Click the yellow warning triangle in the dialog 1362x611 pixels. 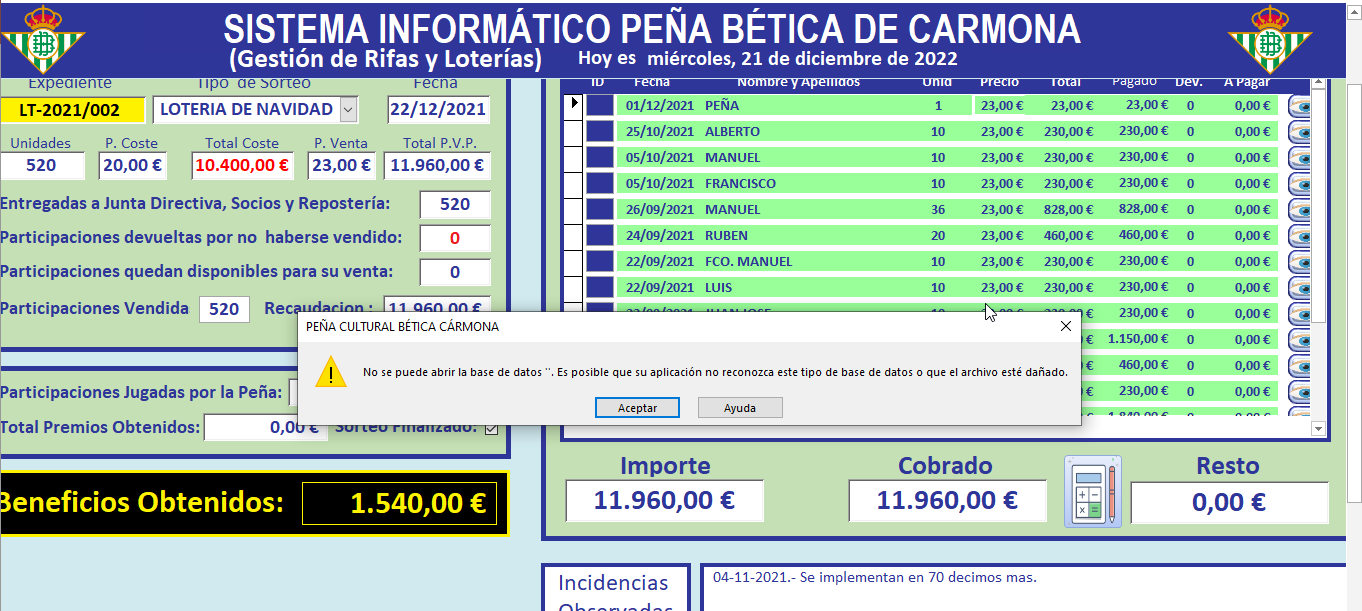click(x=331, y=375)
